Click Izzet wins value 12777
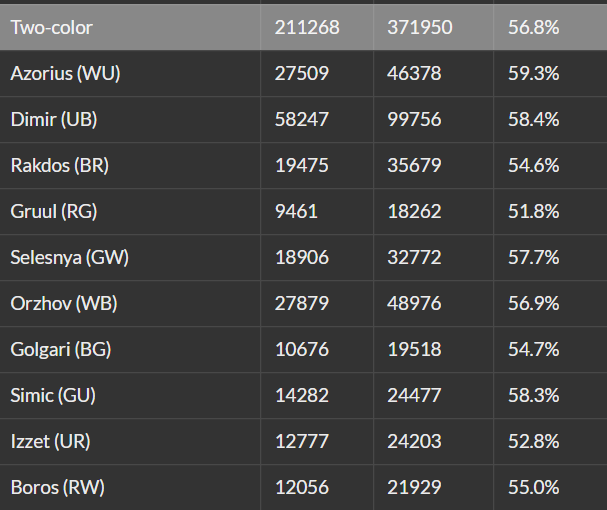This screenshot has height=510, width=607. point(302,441)
